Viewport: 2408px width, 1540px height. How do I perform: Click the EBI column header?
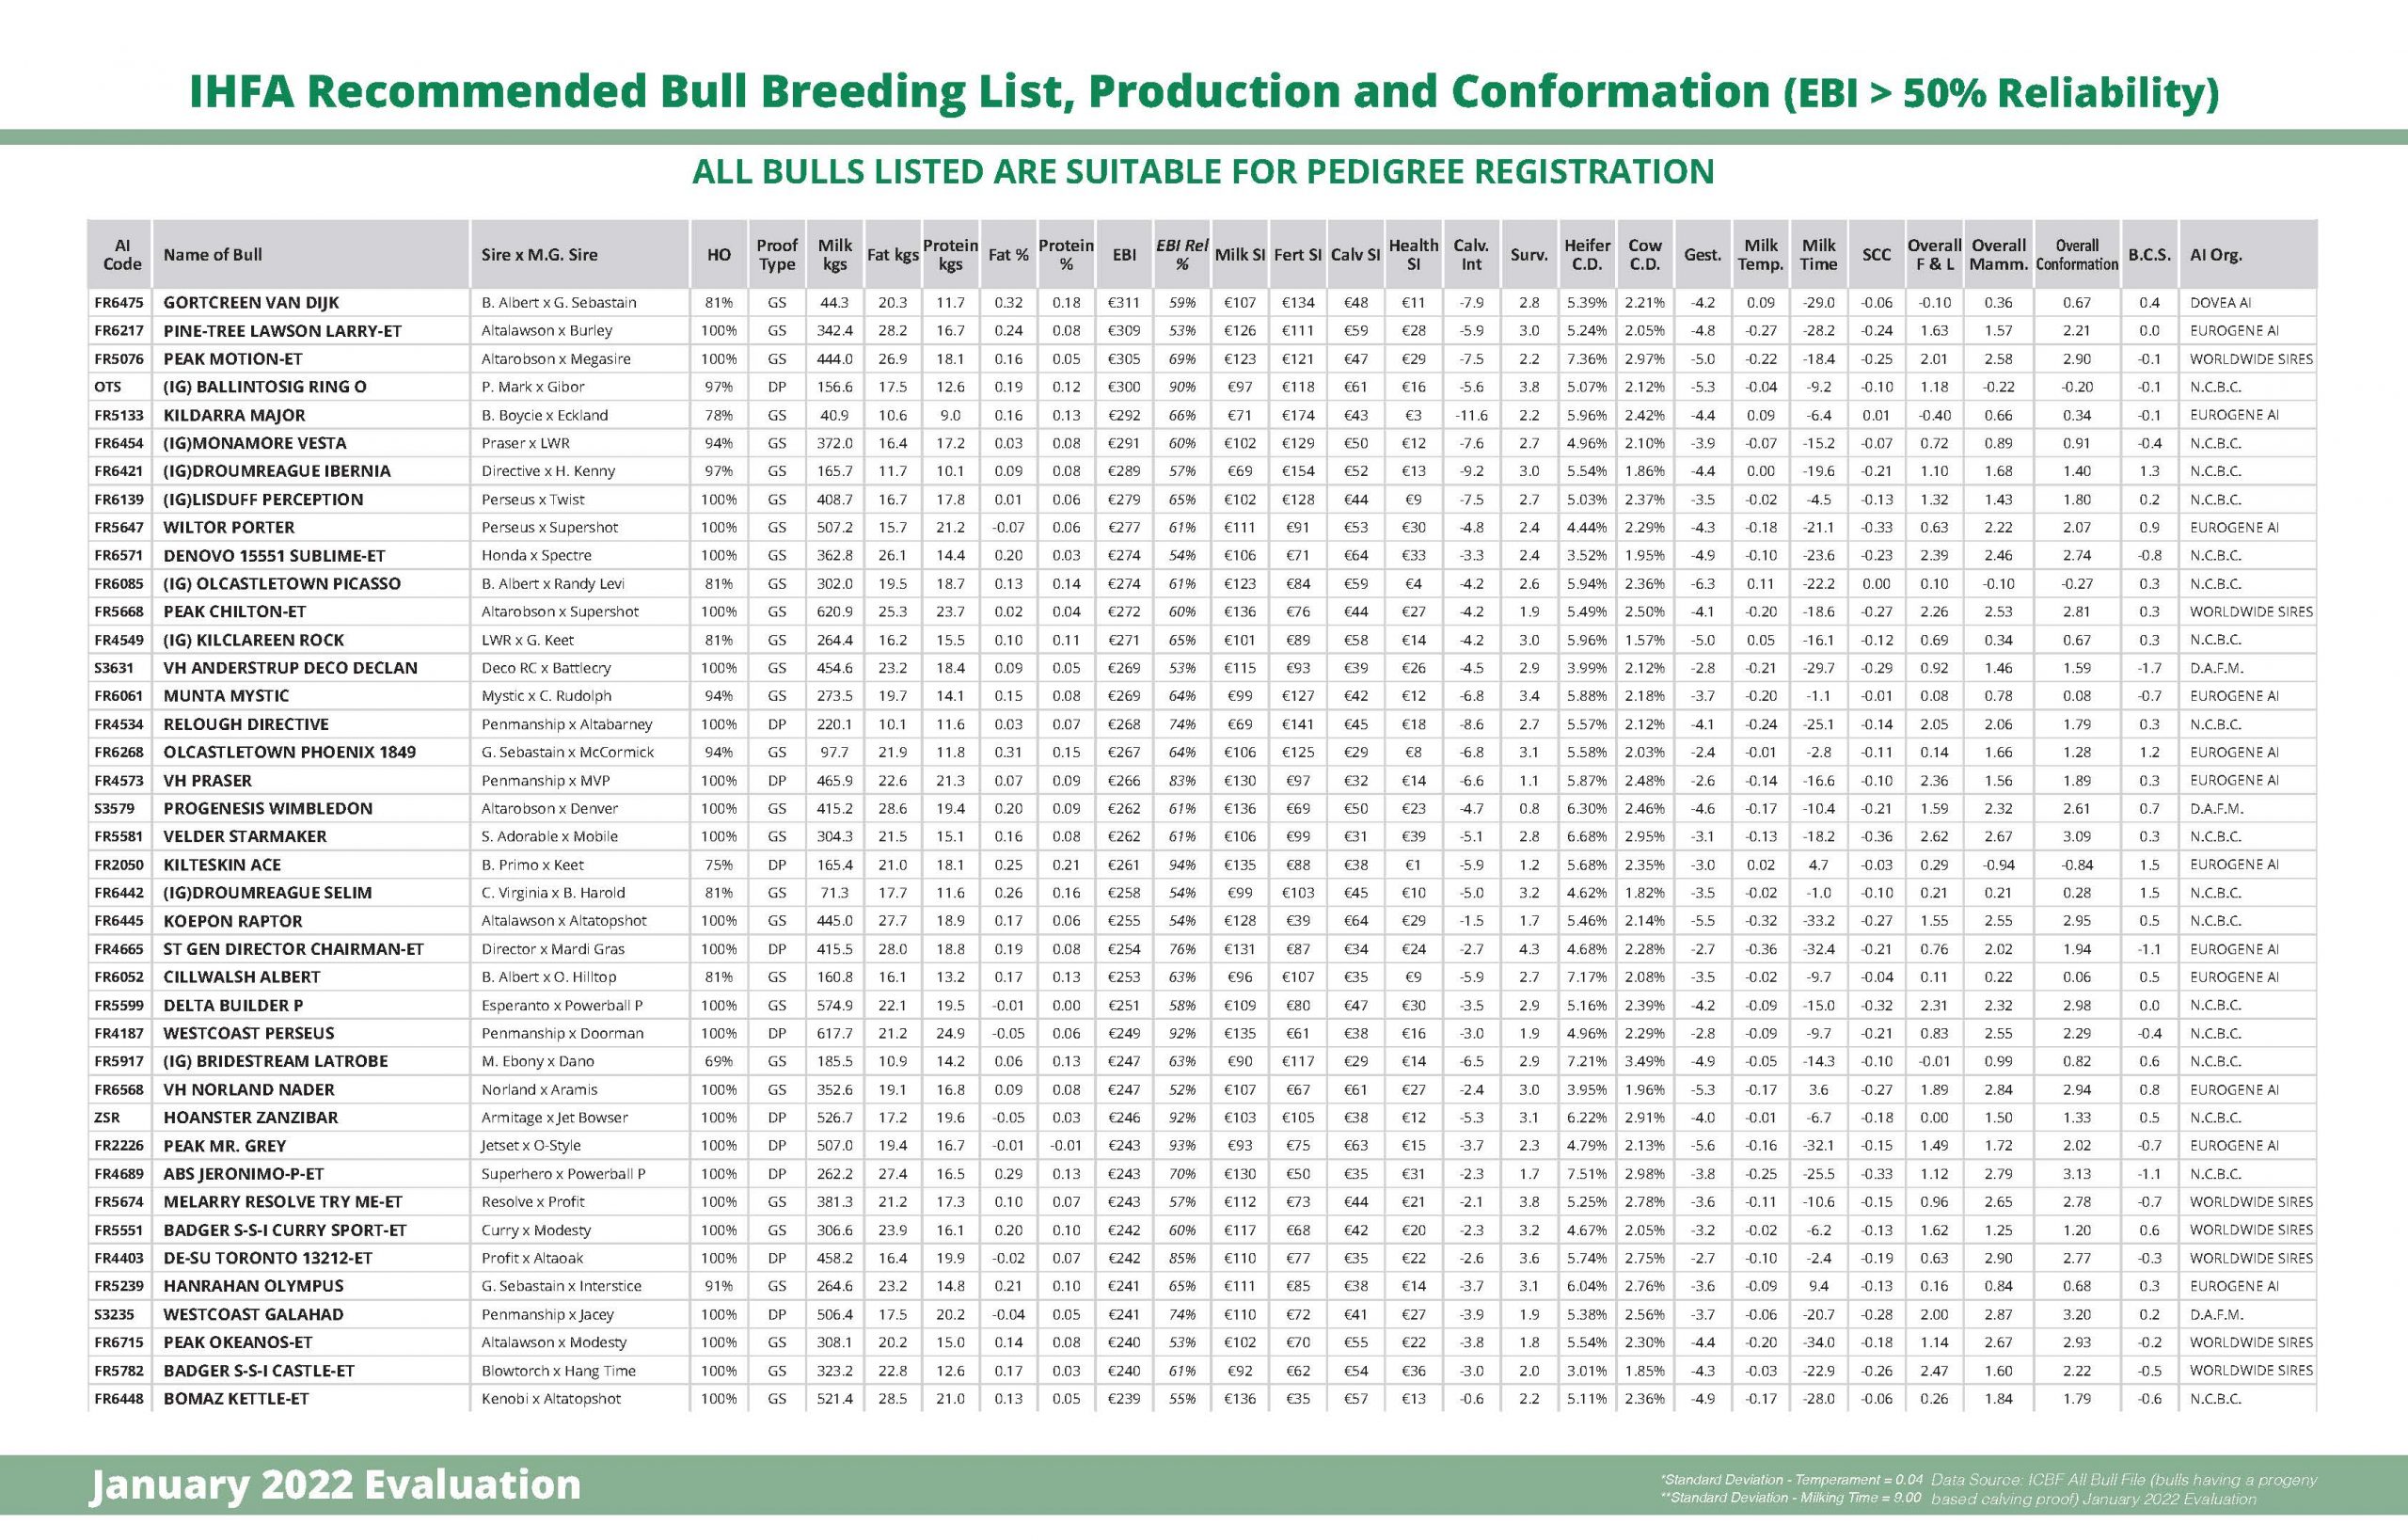coord(1125,255)
